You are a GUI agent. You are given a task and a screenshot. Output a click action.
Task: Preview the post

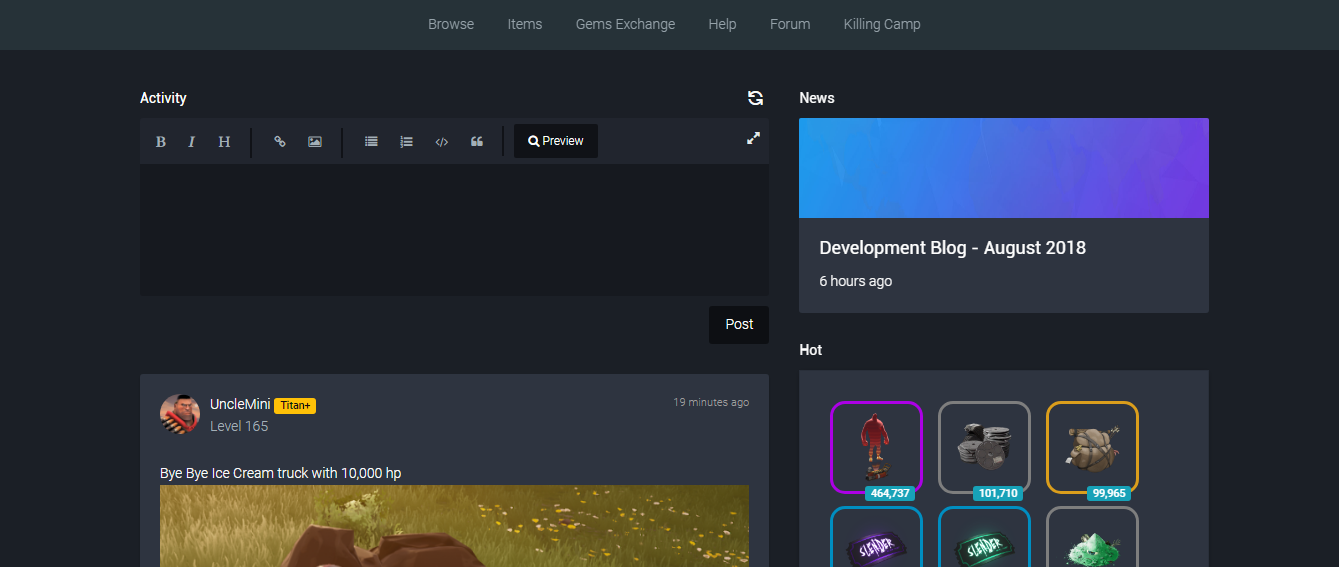click(x=556, y=141)
